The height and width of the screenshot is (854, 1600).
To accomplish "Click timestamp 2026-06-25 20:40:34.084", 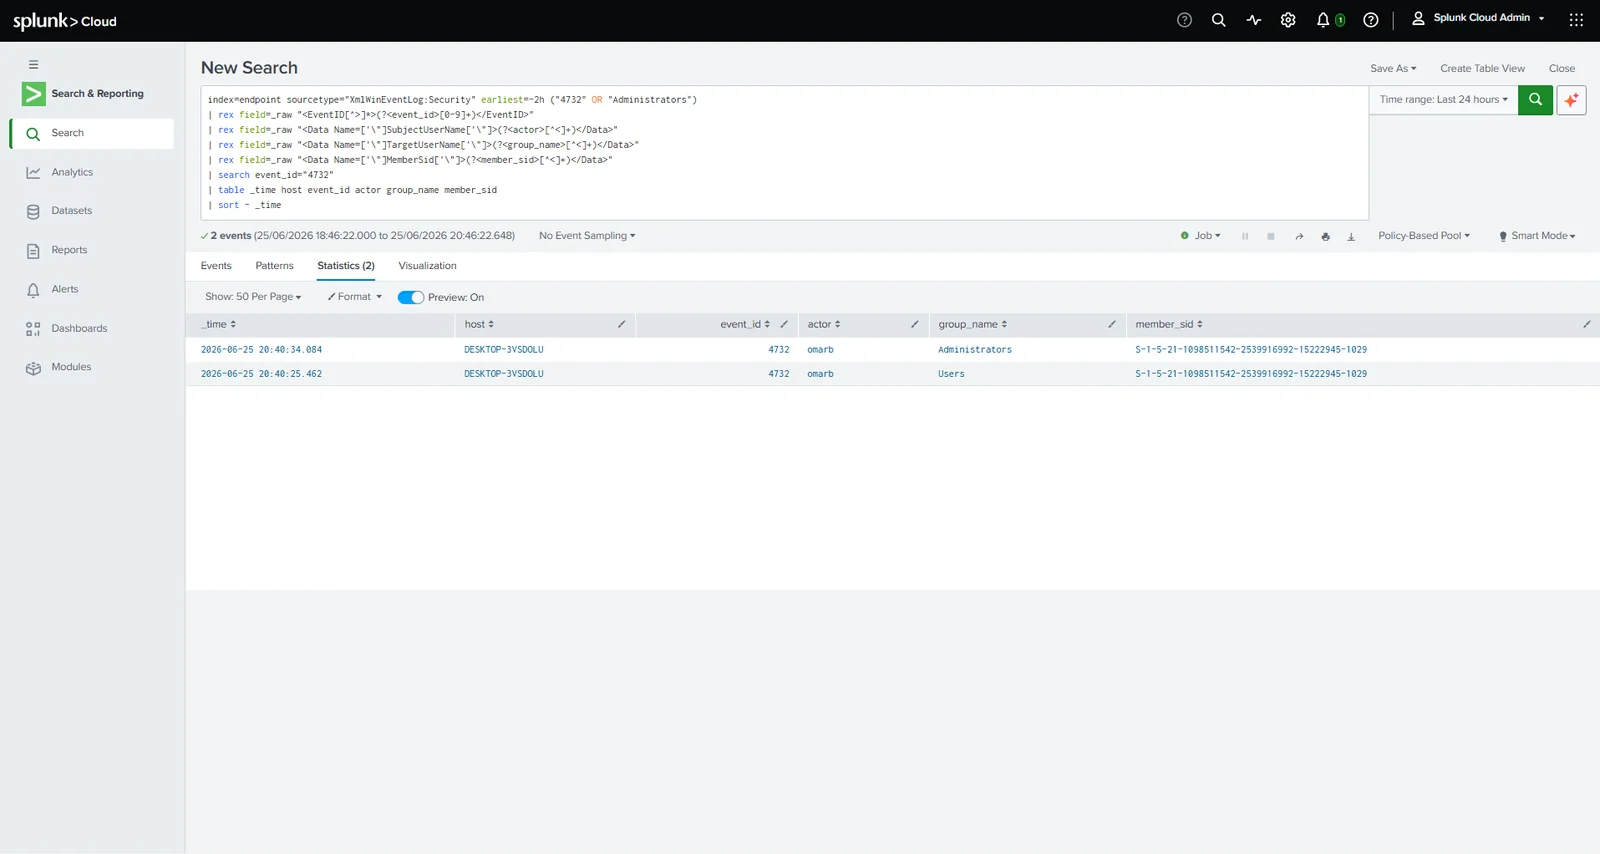I will pos(261,350).
